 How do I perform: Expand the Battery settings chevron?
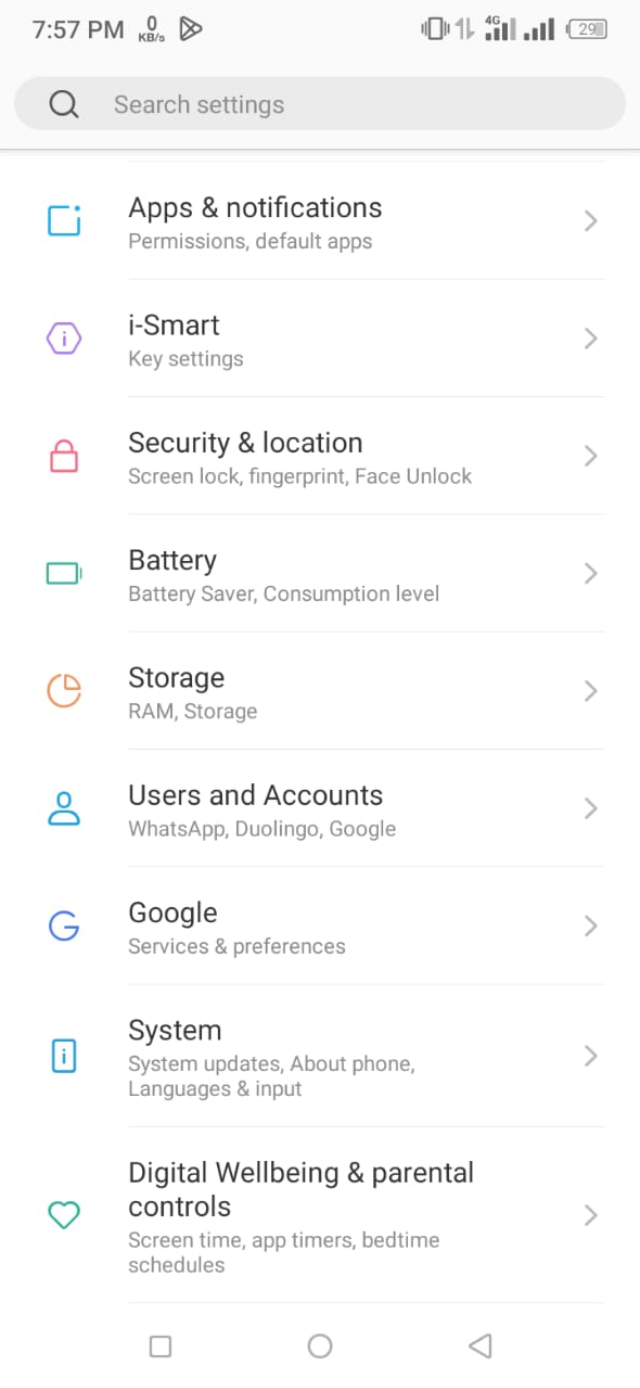click(589, 574)
